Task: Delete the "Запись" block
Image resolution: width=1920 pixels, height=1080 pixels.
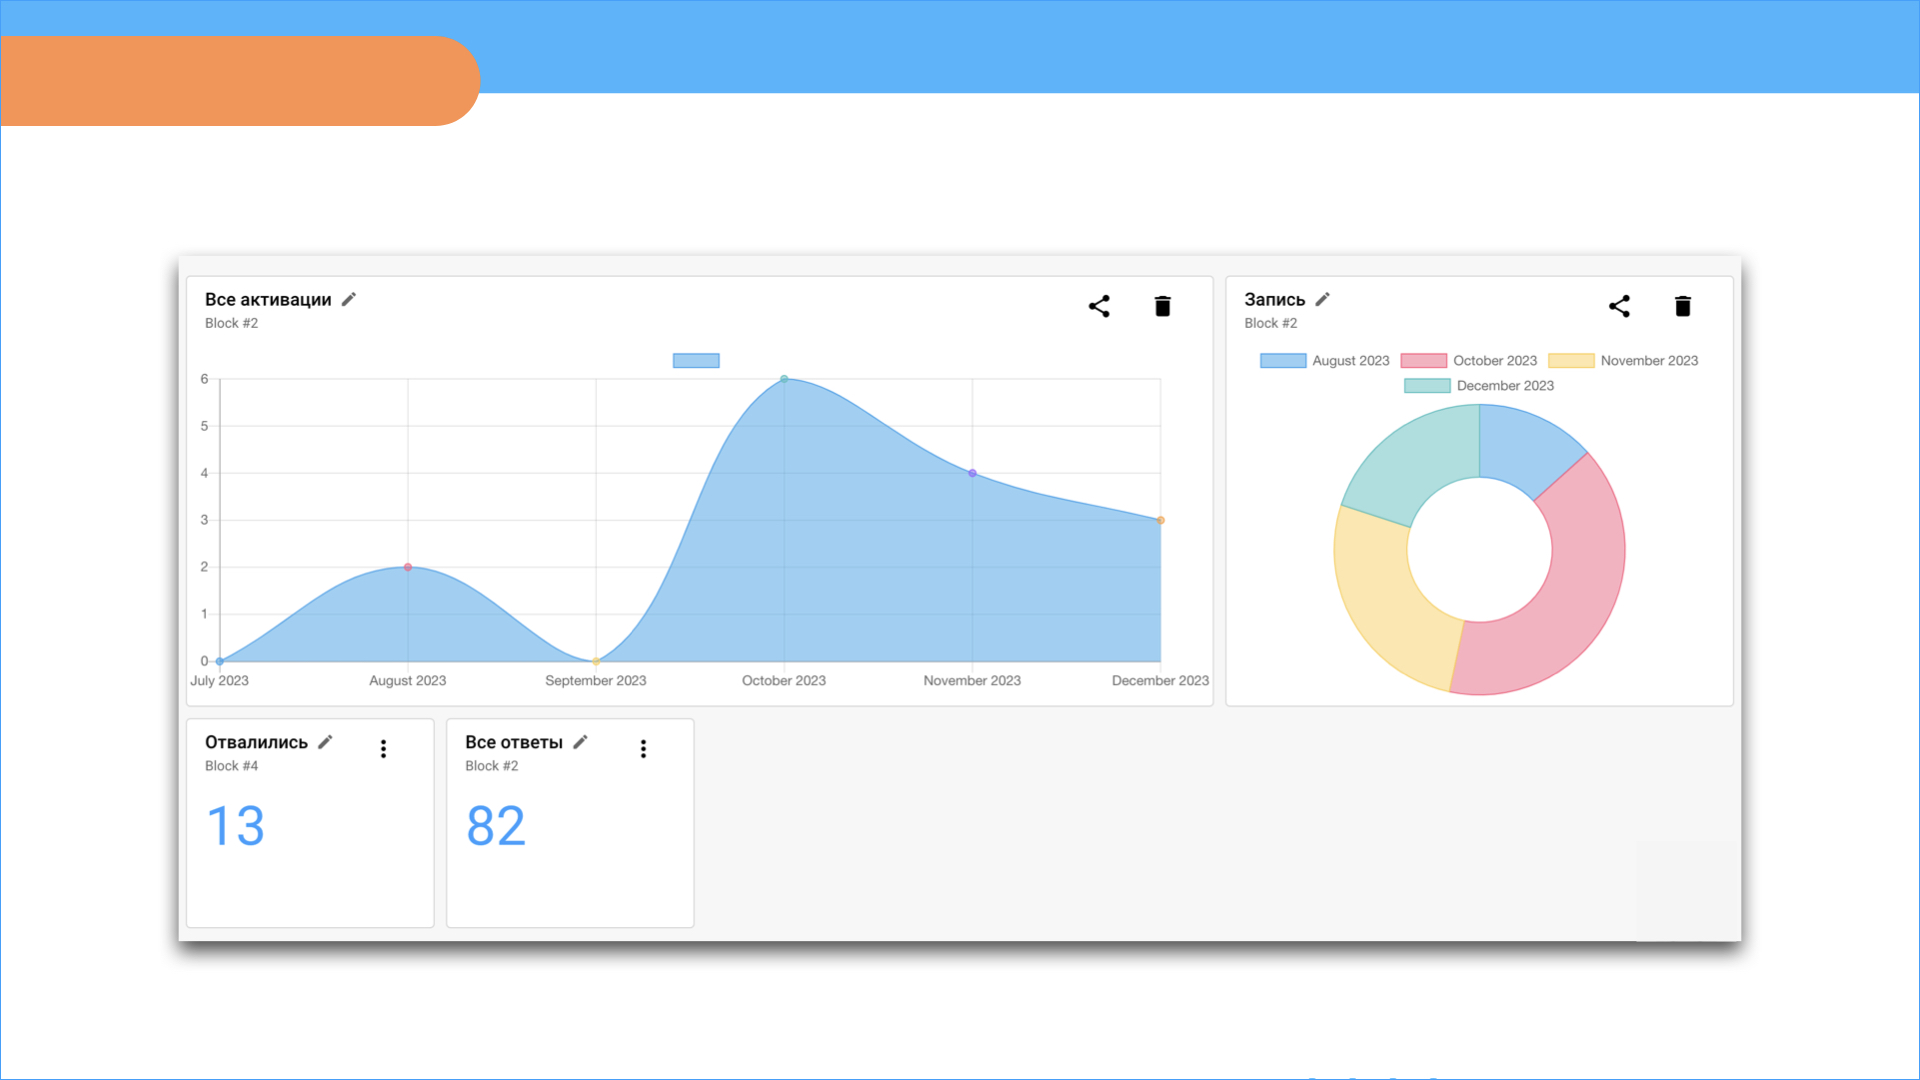Action: point(1683,306)
